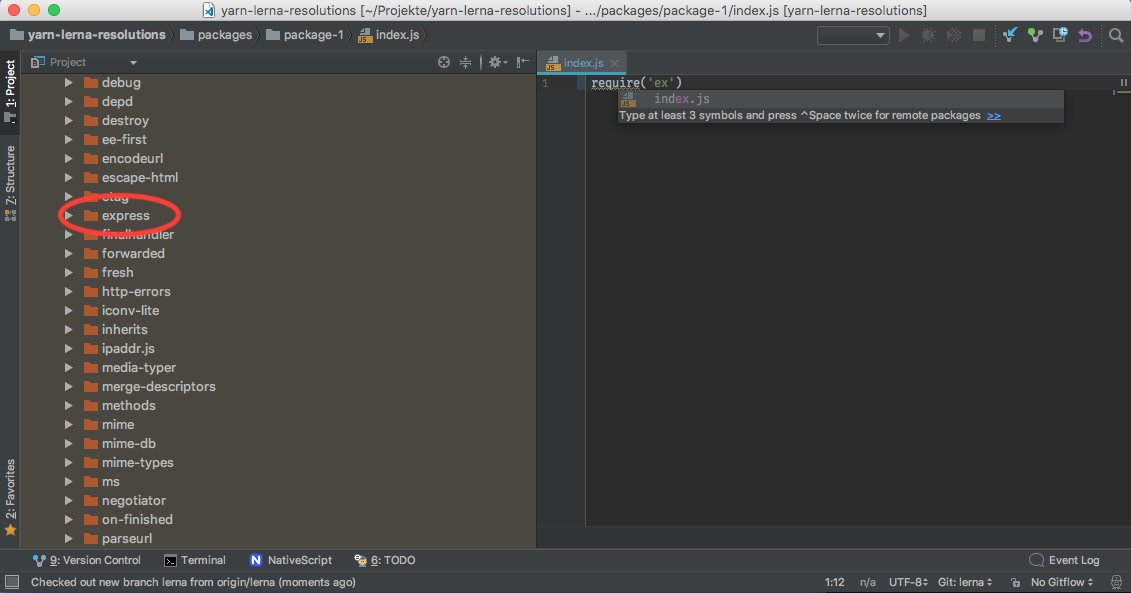Click the express folder icon
The image size is (1131, 593).
(x=90, y=215)
